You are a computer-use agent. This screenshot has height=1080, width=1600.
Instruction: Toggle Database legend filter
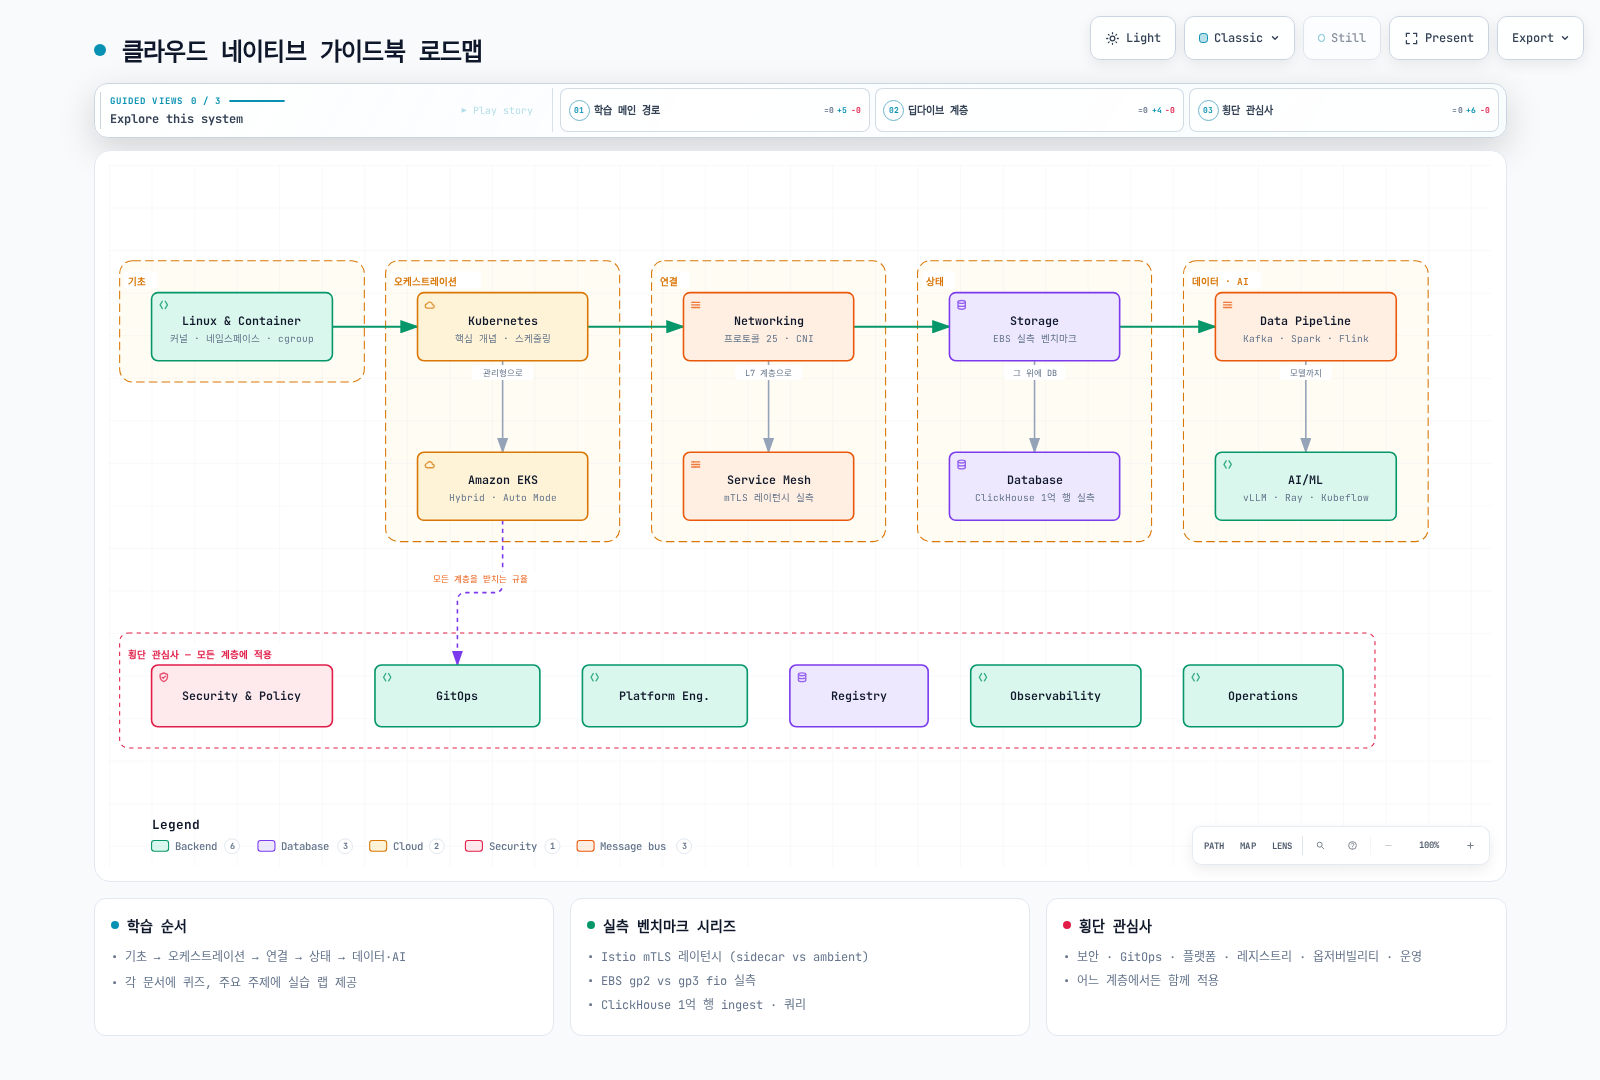click(305, 846)
